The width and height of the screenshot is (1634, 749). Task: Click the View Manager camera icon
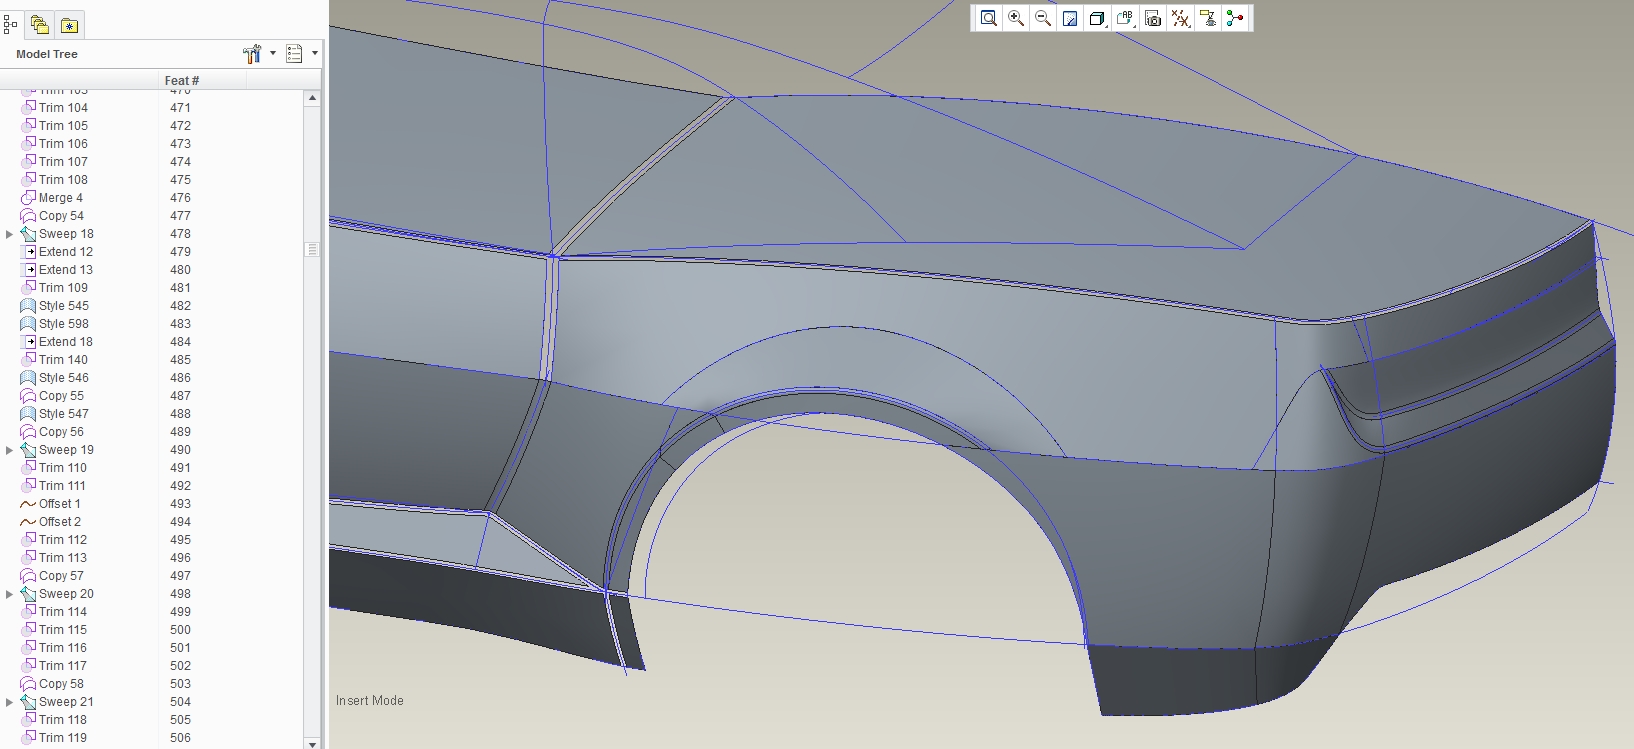pos(1153,18)
